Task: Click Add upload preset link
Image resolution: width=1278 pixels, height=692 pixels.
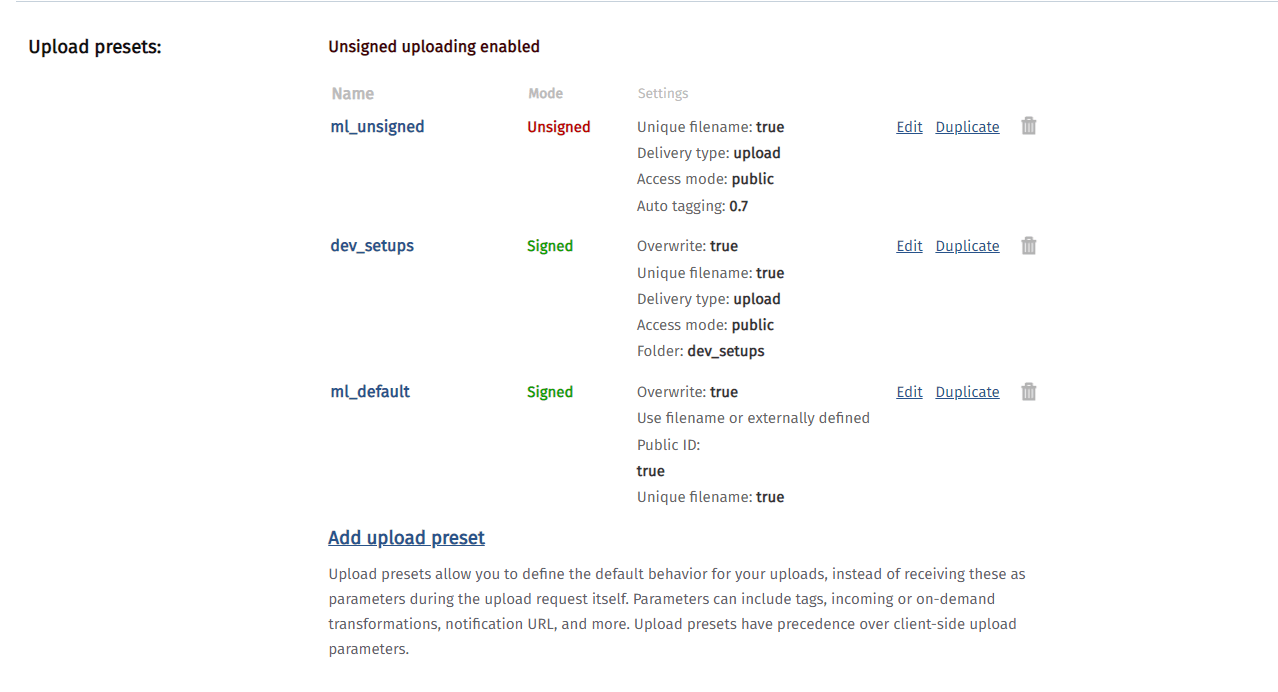Action: pos(406,538)
